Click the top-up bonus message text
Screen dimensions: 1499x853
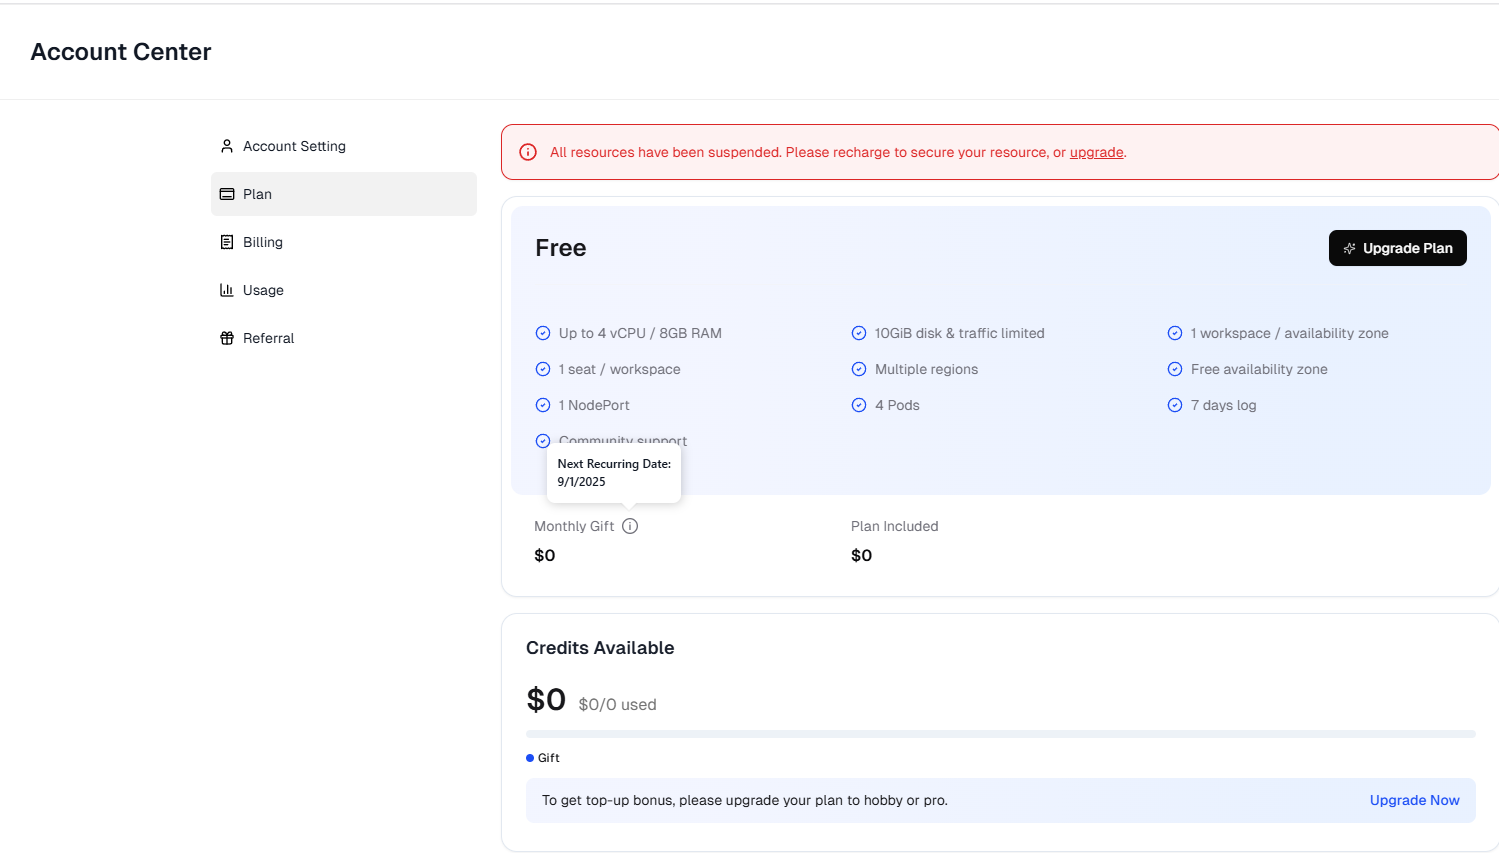tap(745, 800)
